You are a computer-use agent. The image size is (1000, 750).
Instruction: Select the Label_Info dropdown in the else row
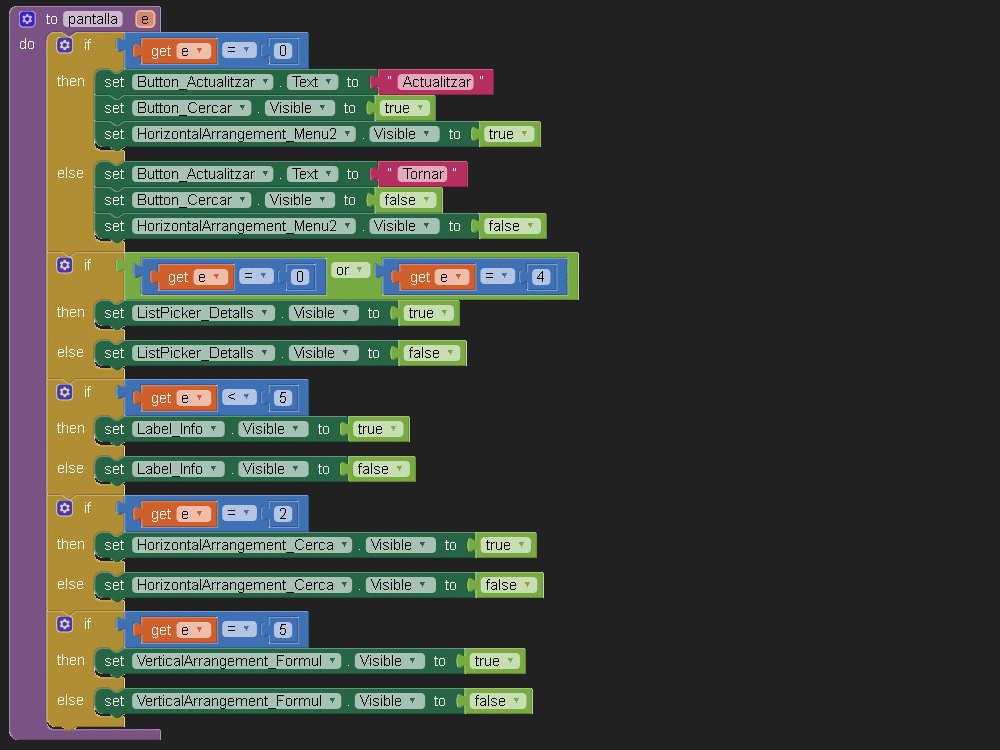(175, 469)
